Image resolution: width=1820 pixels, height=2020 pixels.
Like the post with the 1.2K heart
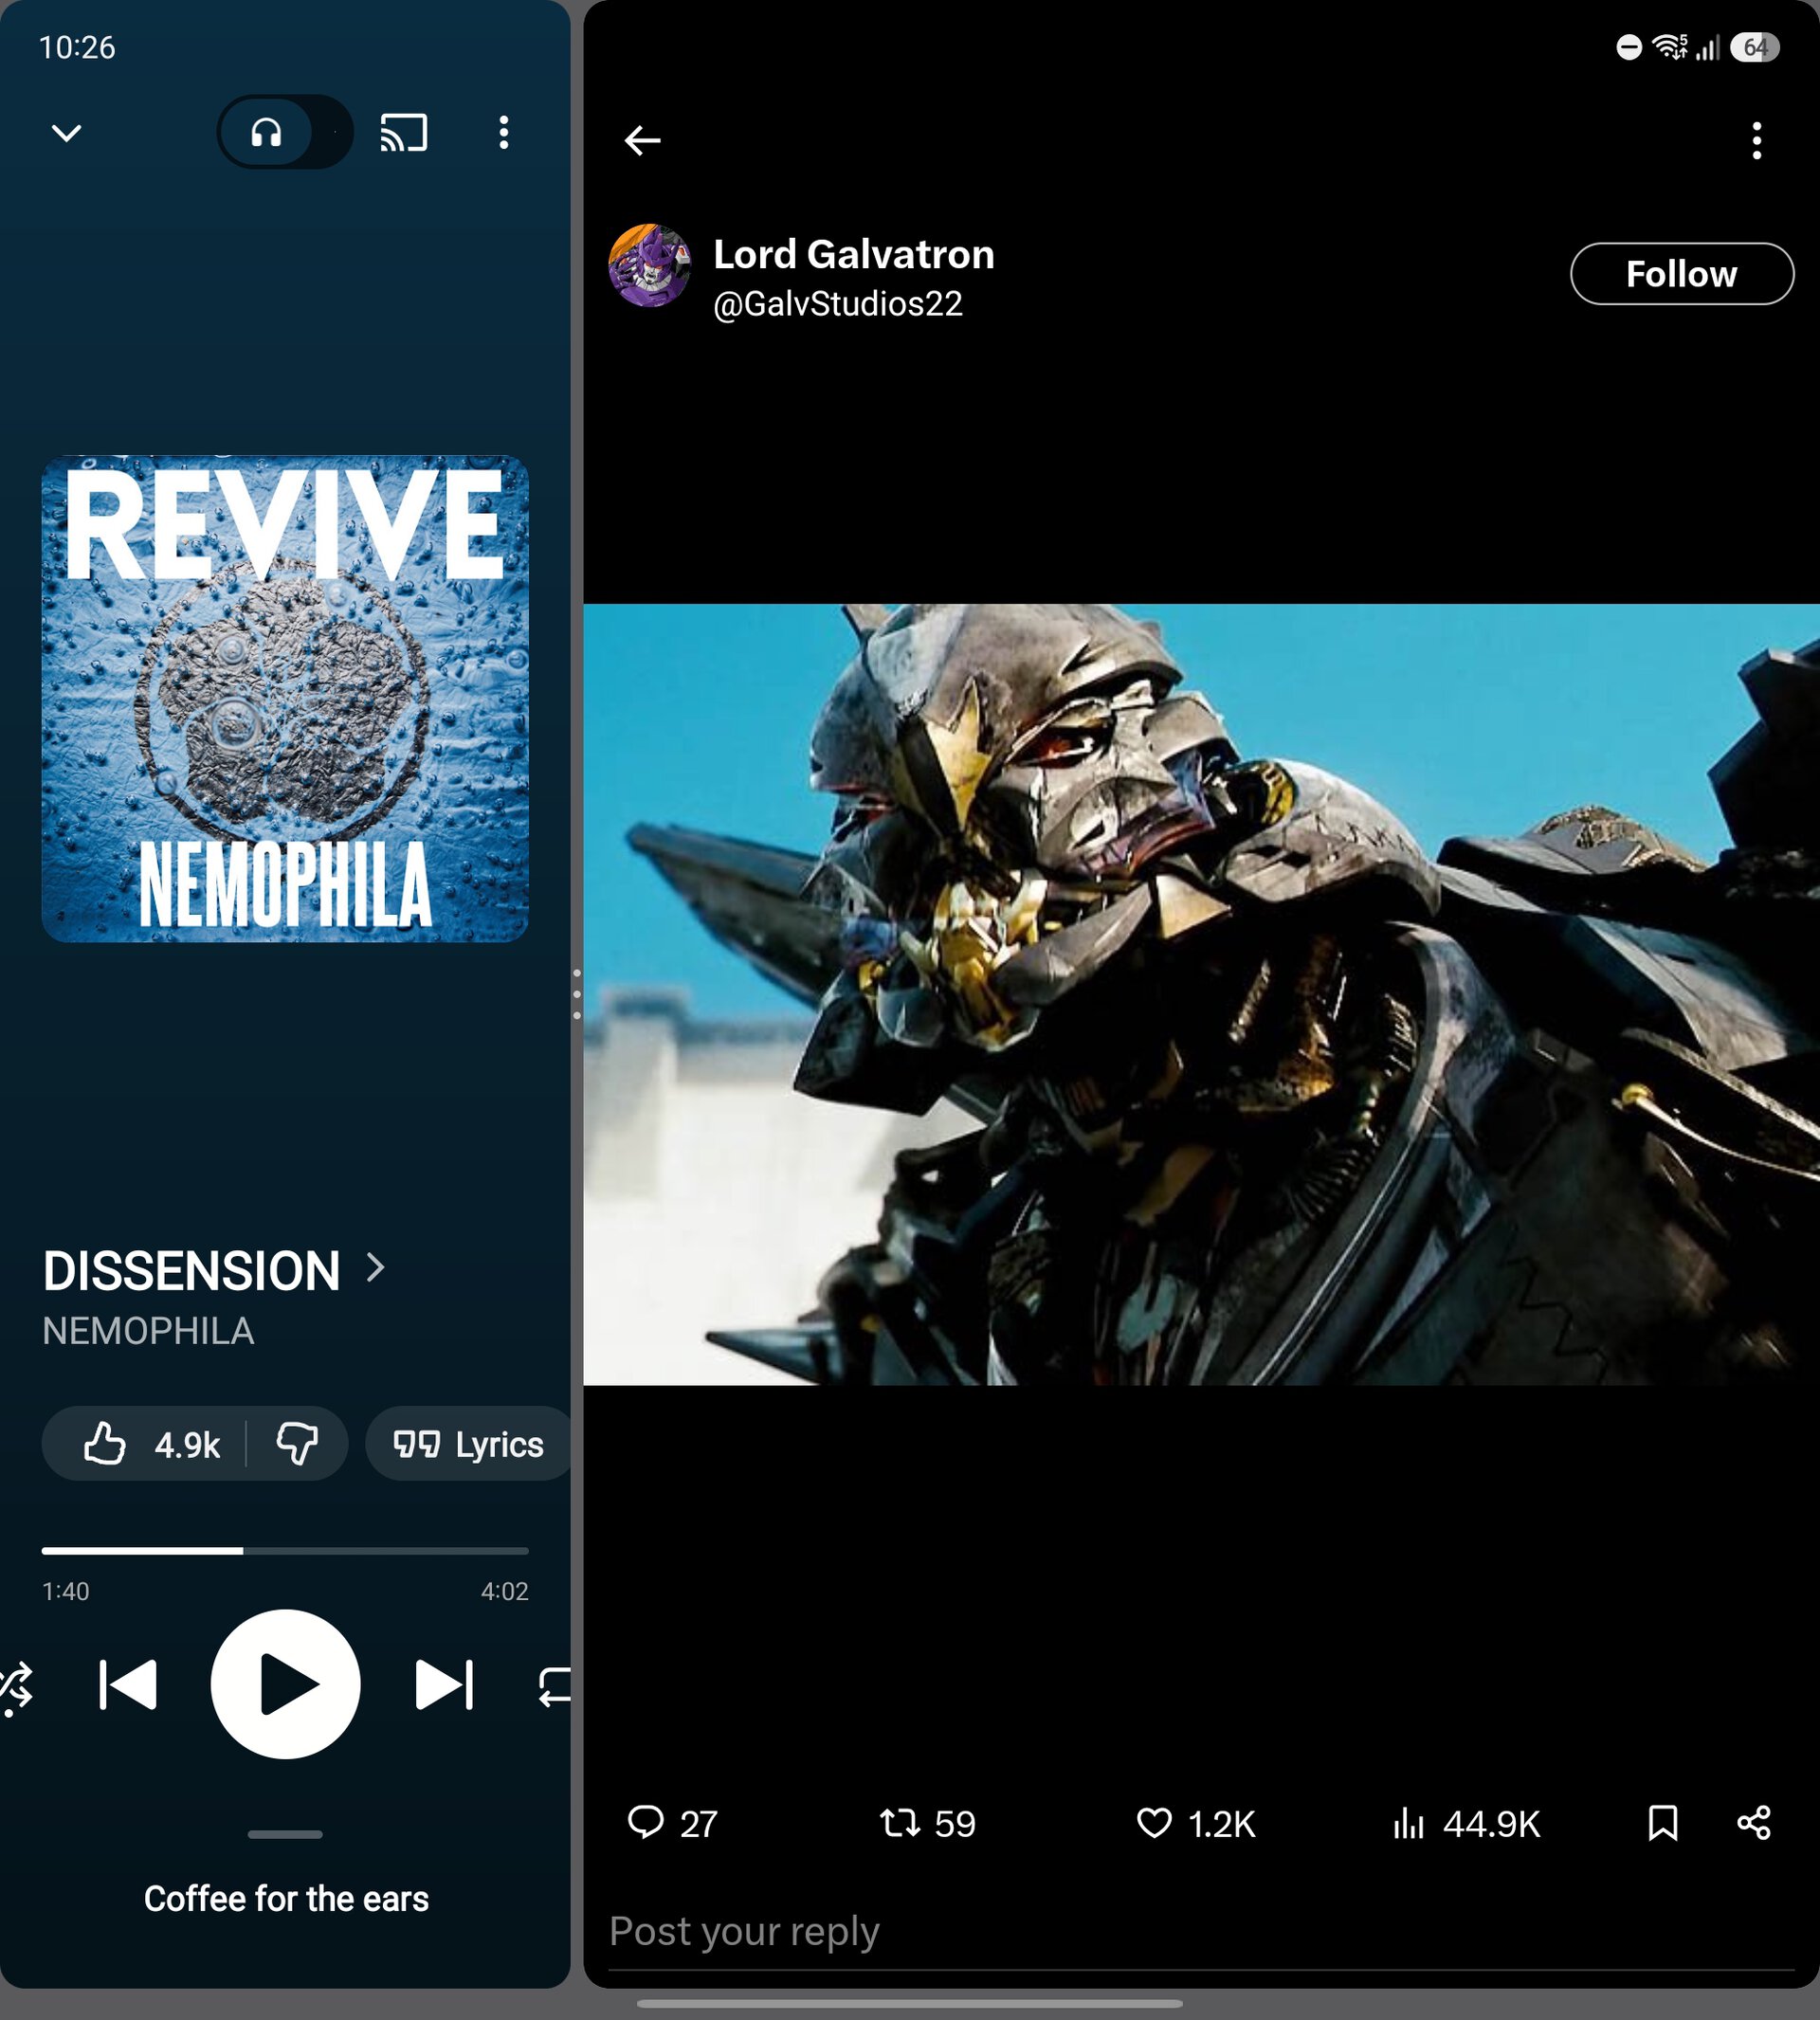[x=1195, y=1823]
